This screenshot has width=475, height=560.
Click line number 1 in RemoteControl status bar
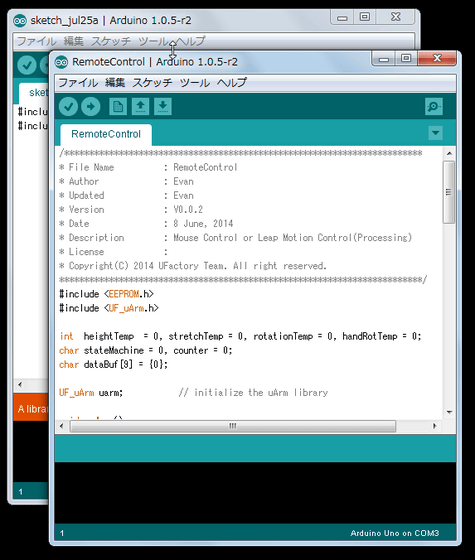62,533
